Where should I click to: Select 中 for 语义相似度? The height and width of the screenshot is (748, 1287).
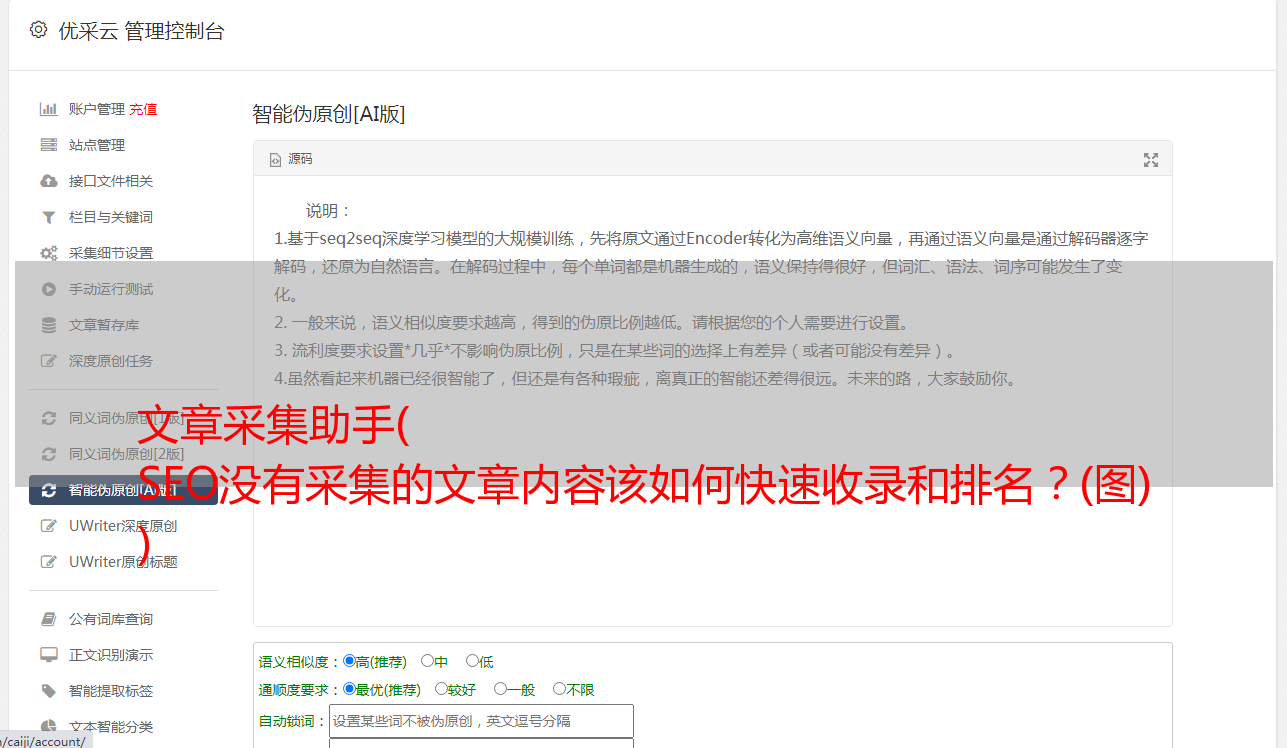pyautogui.click(x=434, y=661)
